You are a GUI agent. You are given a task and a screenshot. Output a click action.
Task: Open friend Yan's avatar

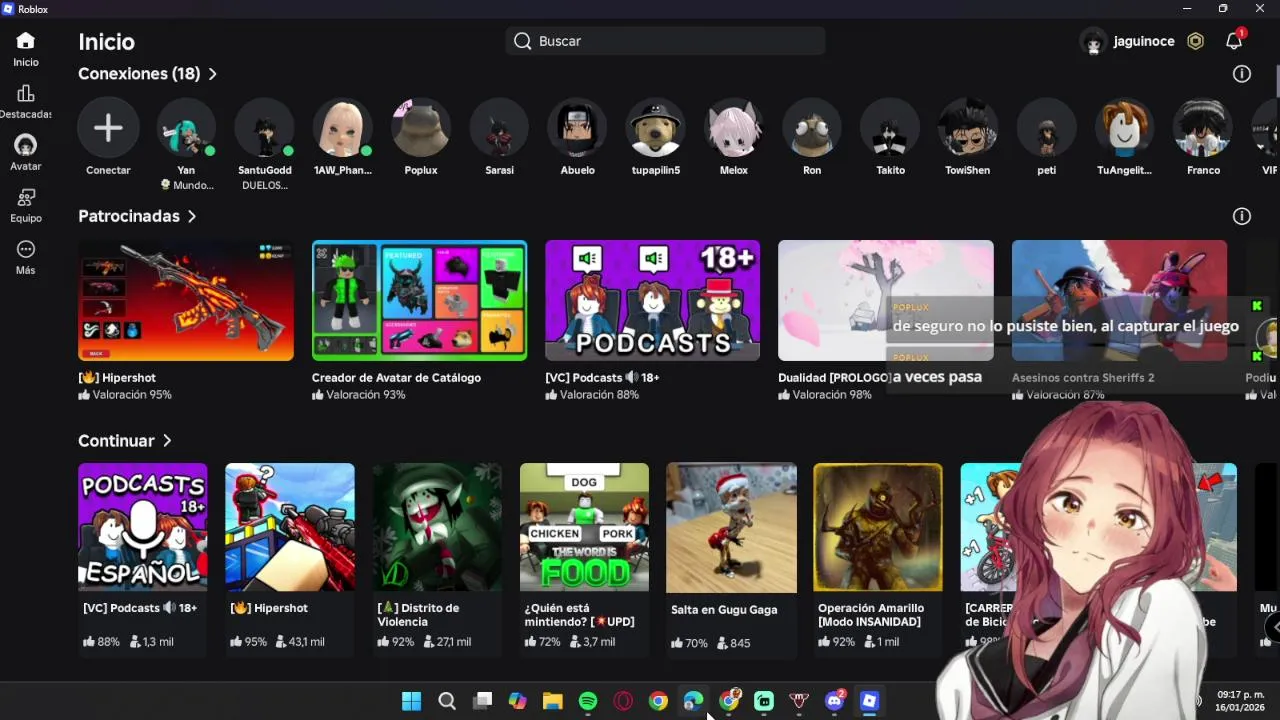186,127
